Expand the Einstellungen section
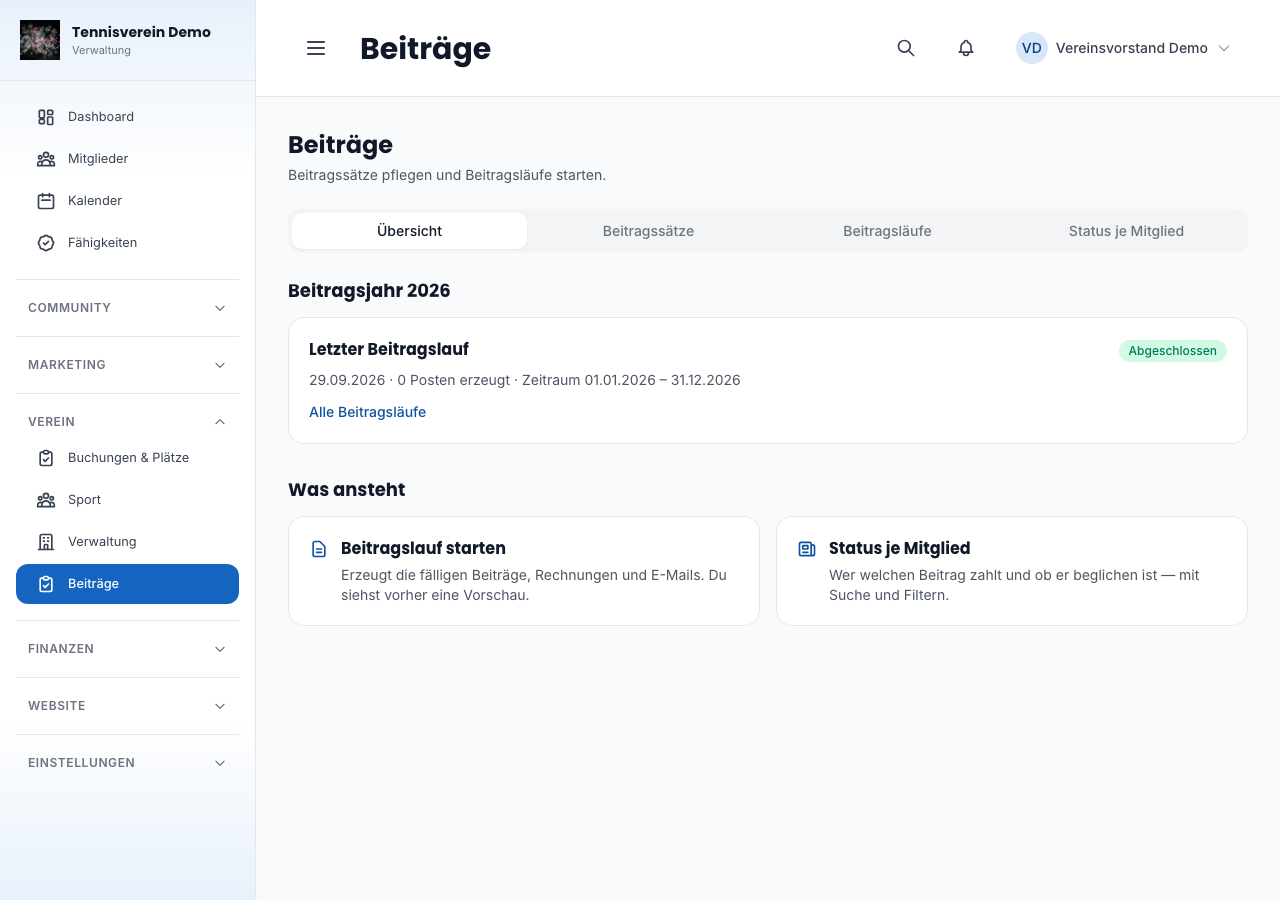1280x900 pixels. [x=127, y=763]
